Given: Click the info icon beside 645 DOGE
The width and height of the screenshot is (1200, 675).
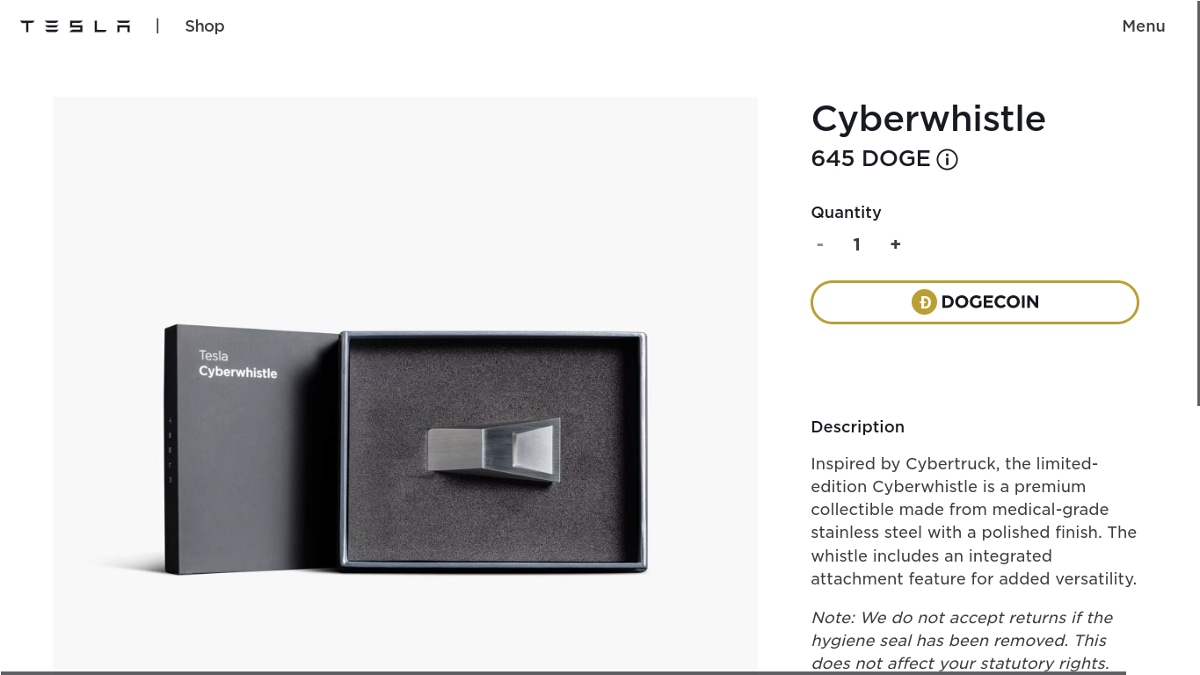Looking at the screenshot, I should coord(947,160).
